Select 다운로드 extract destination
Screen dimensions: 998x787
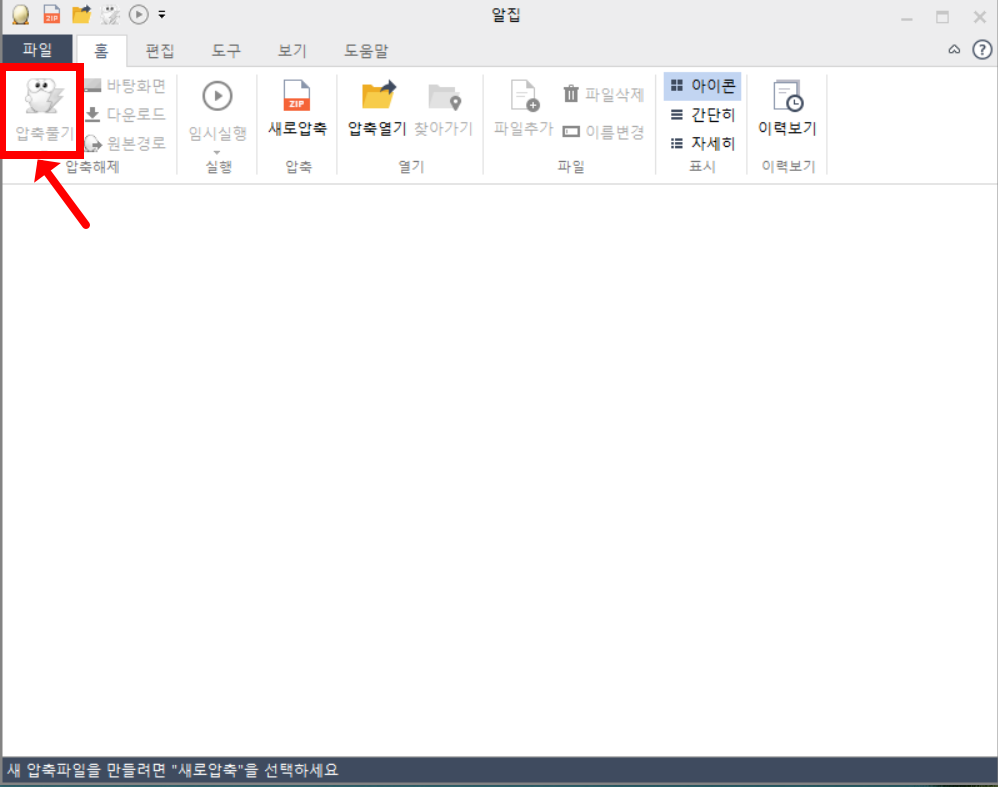tap(125, 114)
